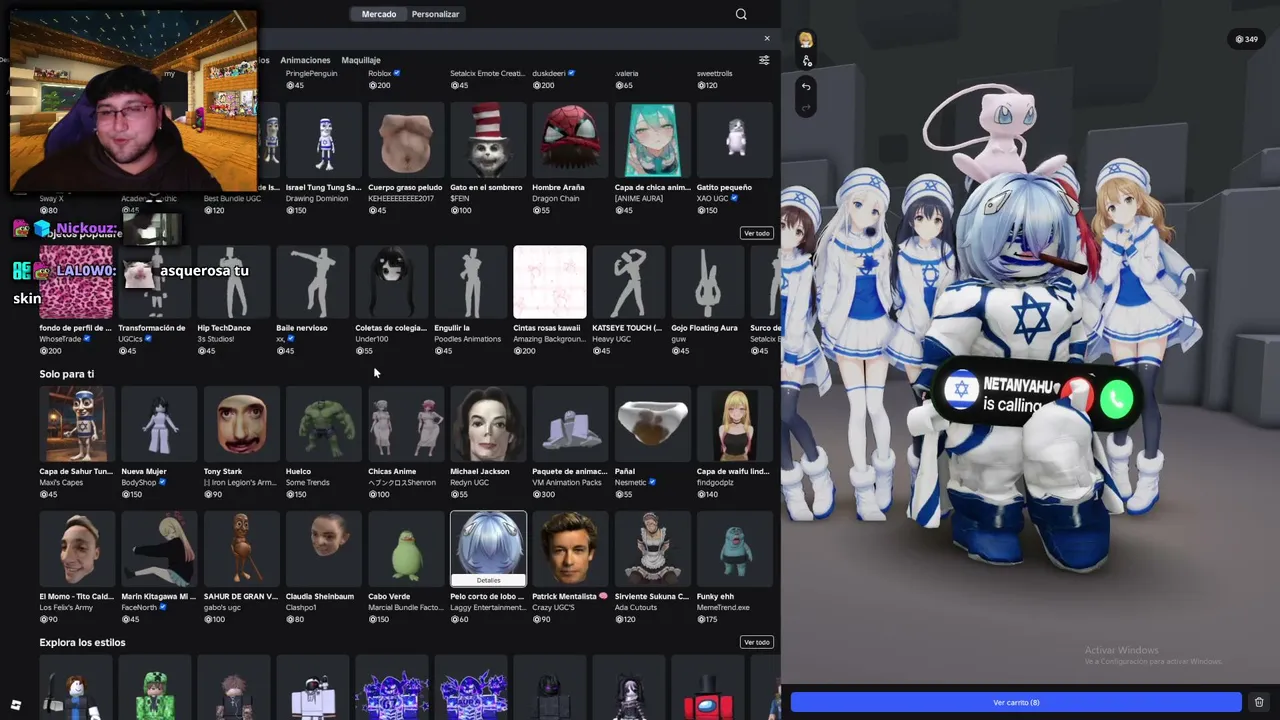Select the Tony Stark face item
Image resolution: width=1280 pixels, height=720 pixels.
tap(241, 424)
